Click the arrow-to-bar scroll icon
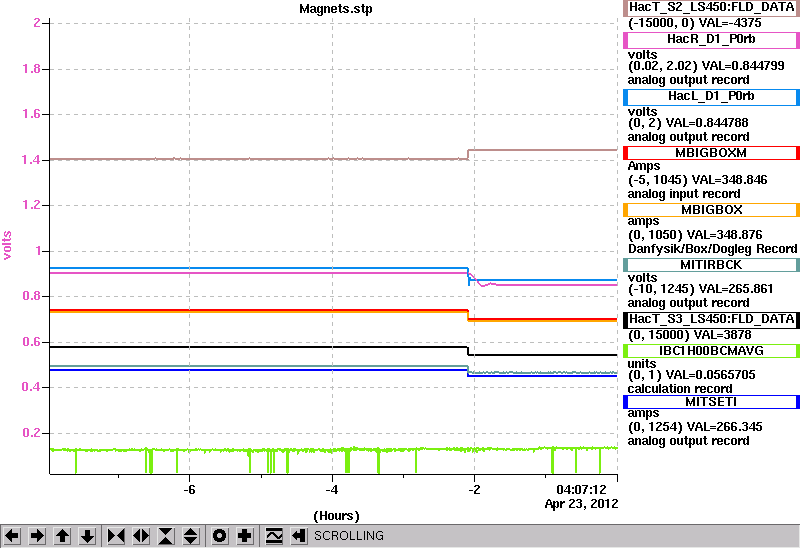Image resolution: width=800 pixels, height=548 pixels. 298,536
